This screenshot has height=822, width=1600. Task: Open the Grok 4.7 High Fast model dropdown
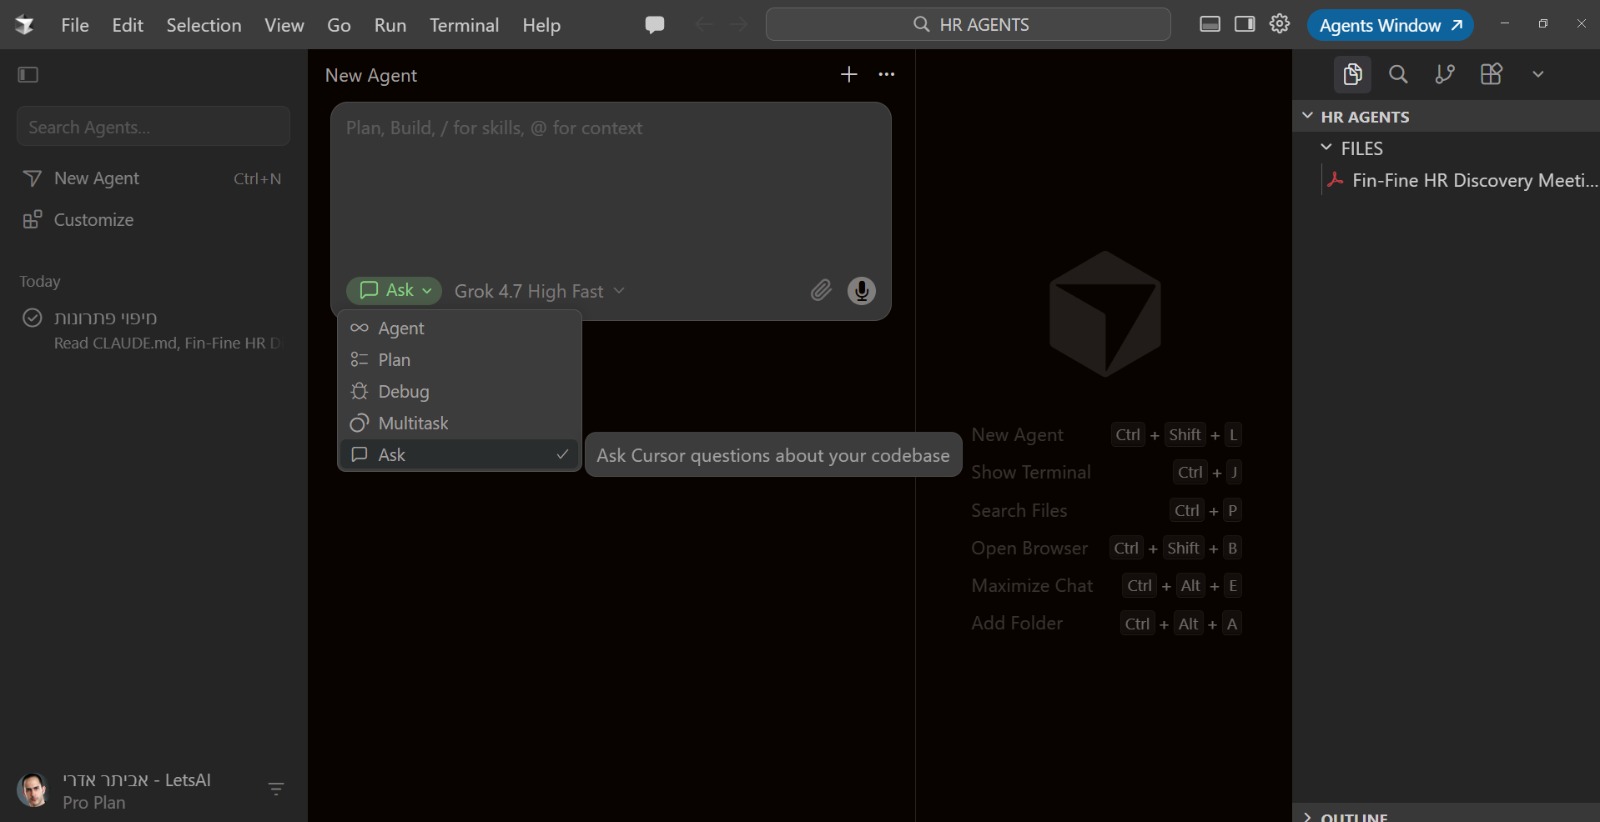tap(539, 291)
